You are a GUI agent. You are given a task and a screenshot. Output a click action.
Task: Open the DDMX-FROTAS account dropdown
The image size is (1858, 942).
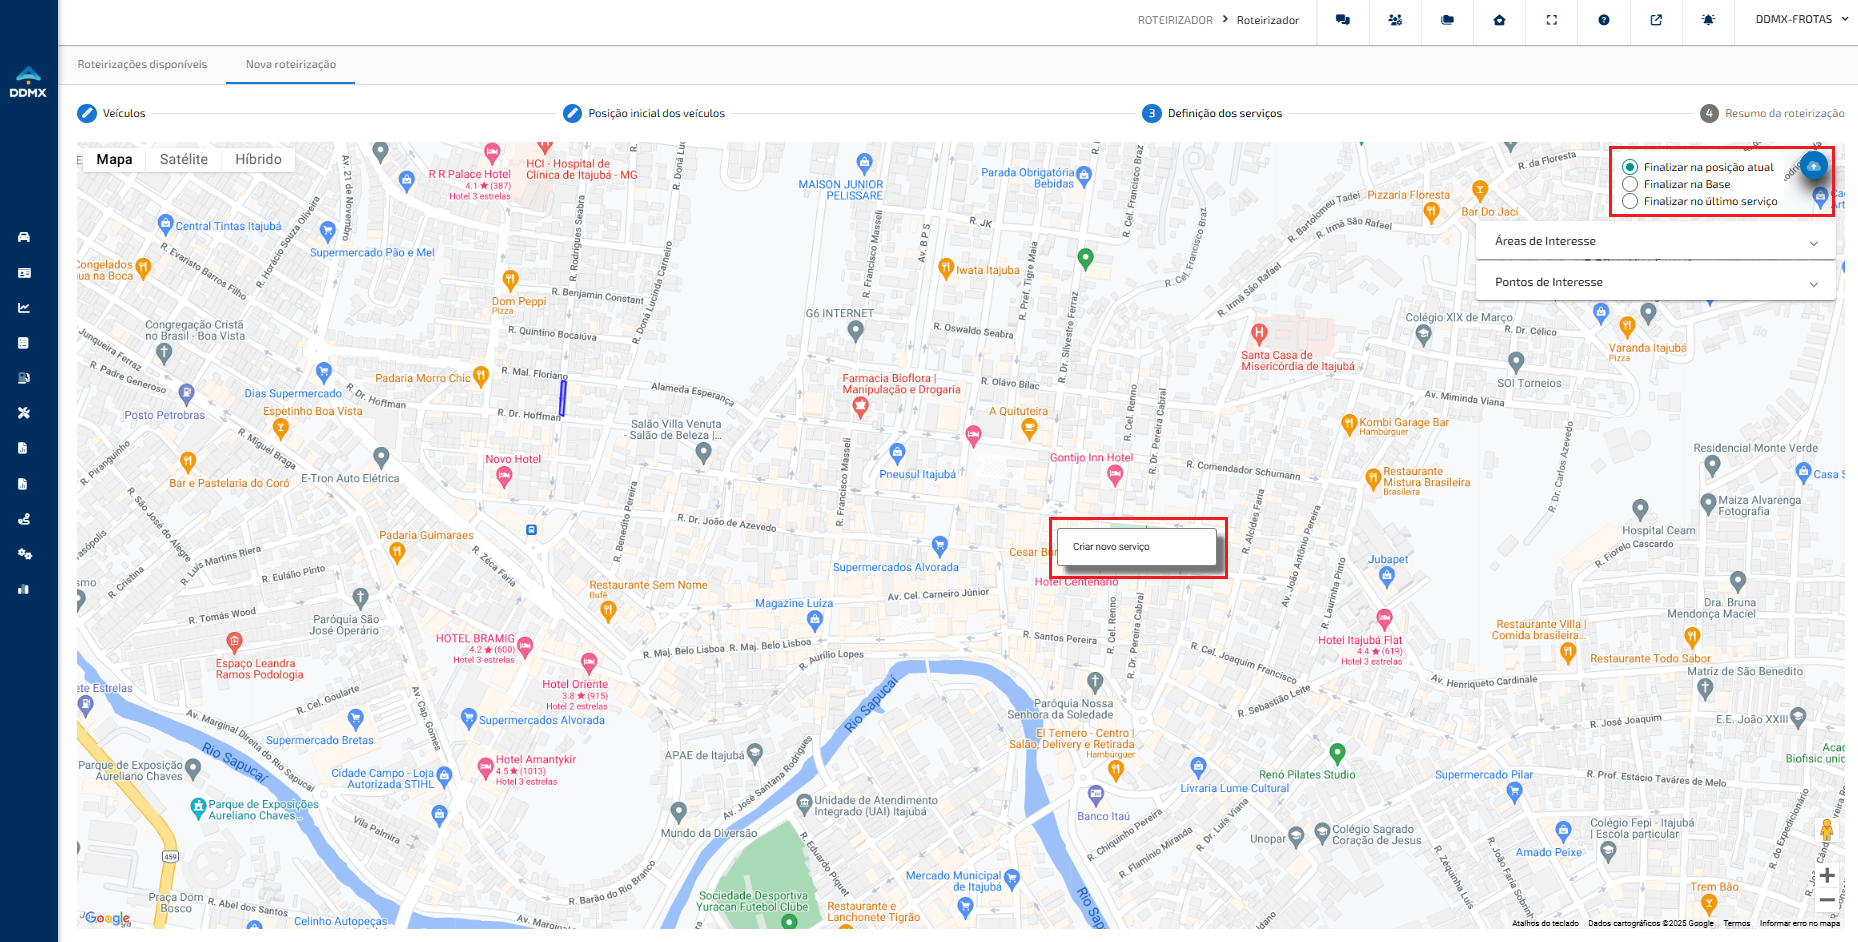coord(1802,19)
